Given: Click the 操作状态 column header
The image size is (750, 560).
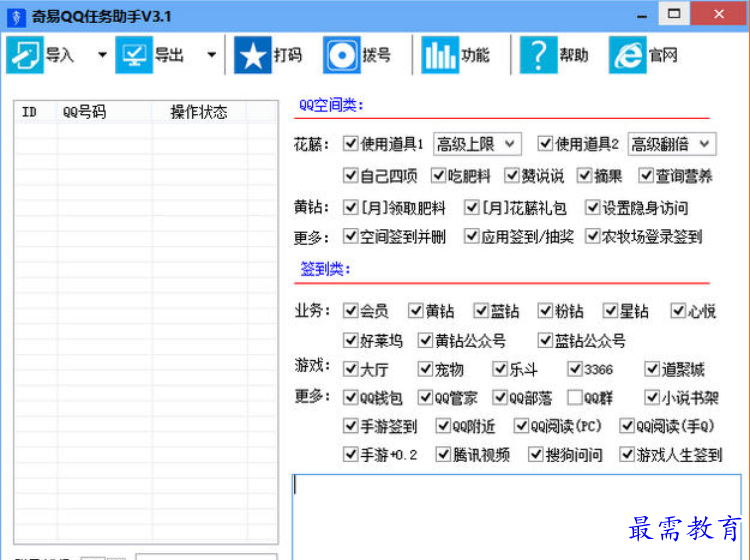Looking at the screenshot, I should pyautogui.click(x=199, y=112).
